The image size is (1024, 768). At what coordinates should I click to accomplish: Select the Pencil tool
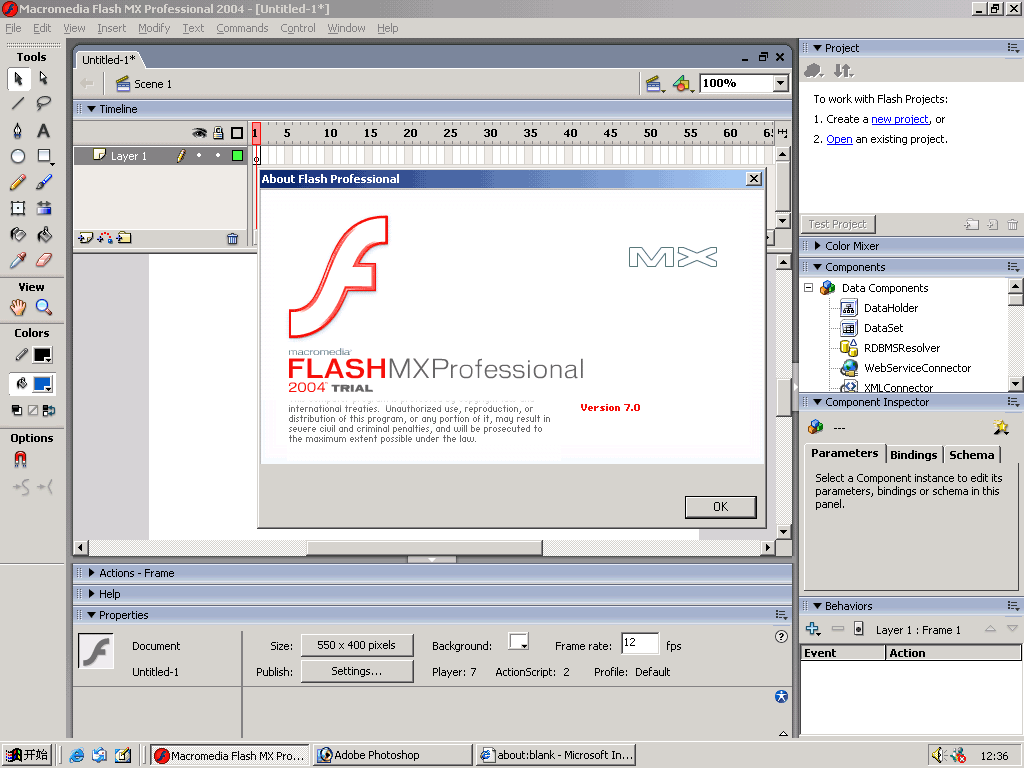(x=18, y=182)
